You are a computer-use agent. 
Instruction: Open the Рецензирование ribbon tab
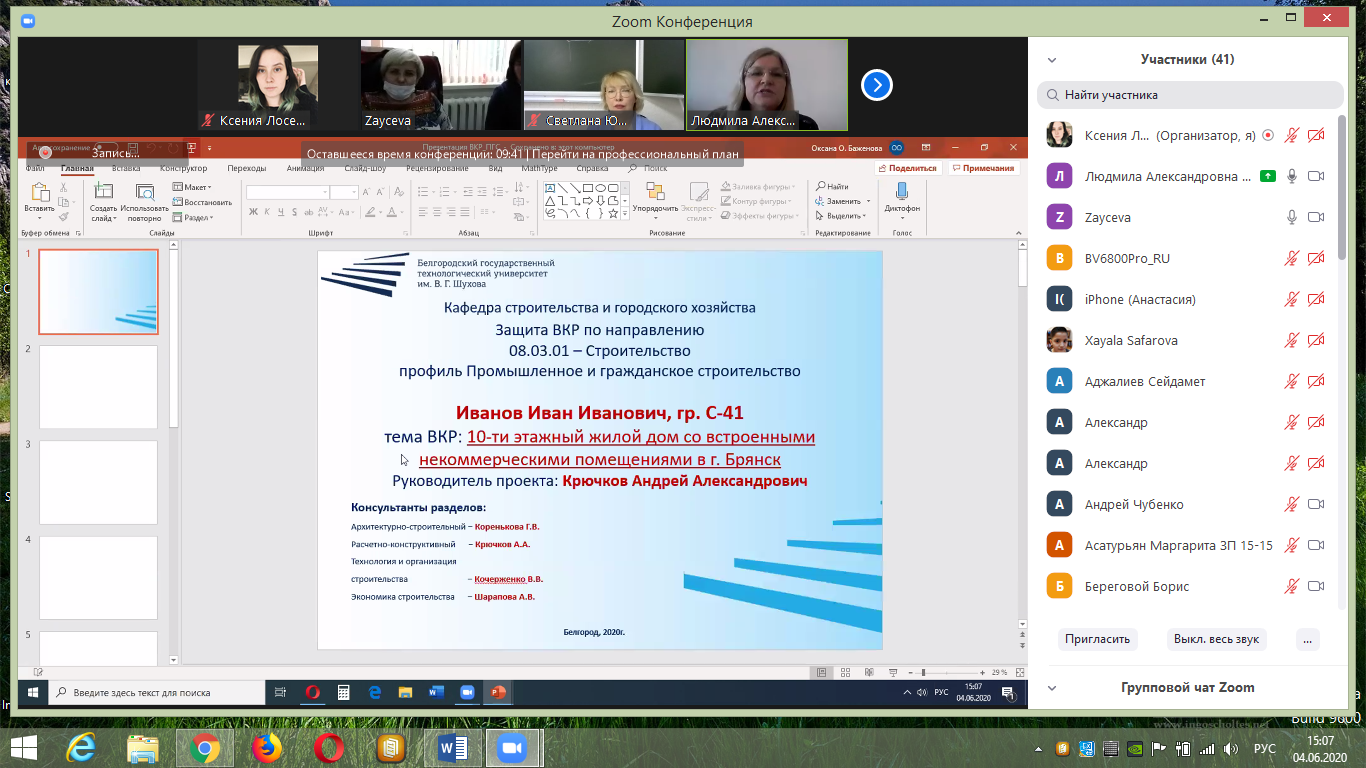pos(437,168)
